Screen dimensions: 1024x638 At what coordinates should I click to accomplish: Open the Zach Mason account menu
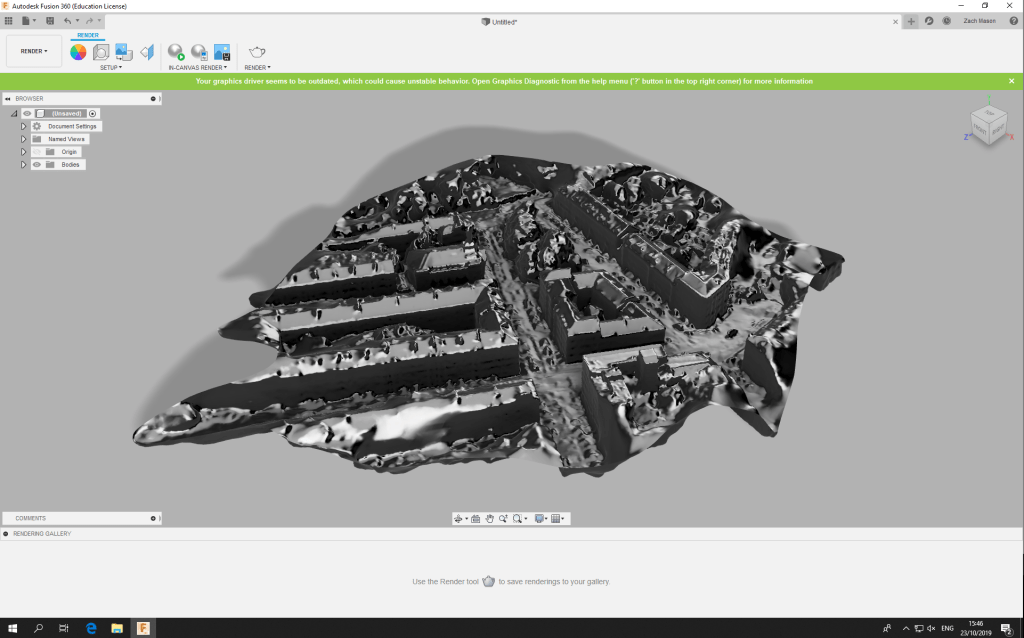point(977,20)
